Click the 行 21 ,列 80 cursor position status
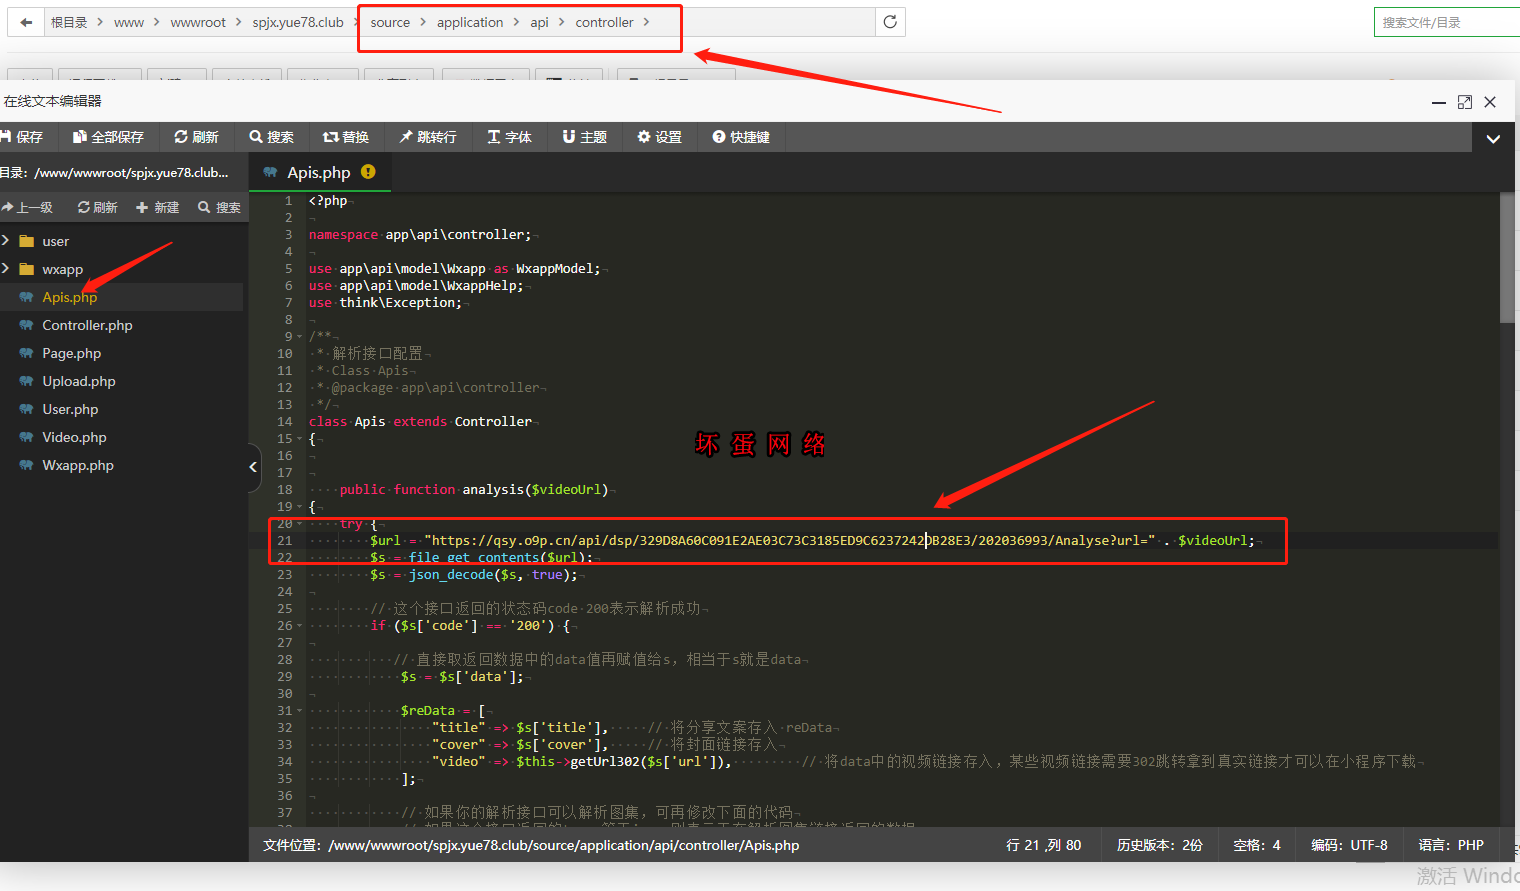The image size is (1520, 891). click(1043, 845)
